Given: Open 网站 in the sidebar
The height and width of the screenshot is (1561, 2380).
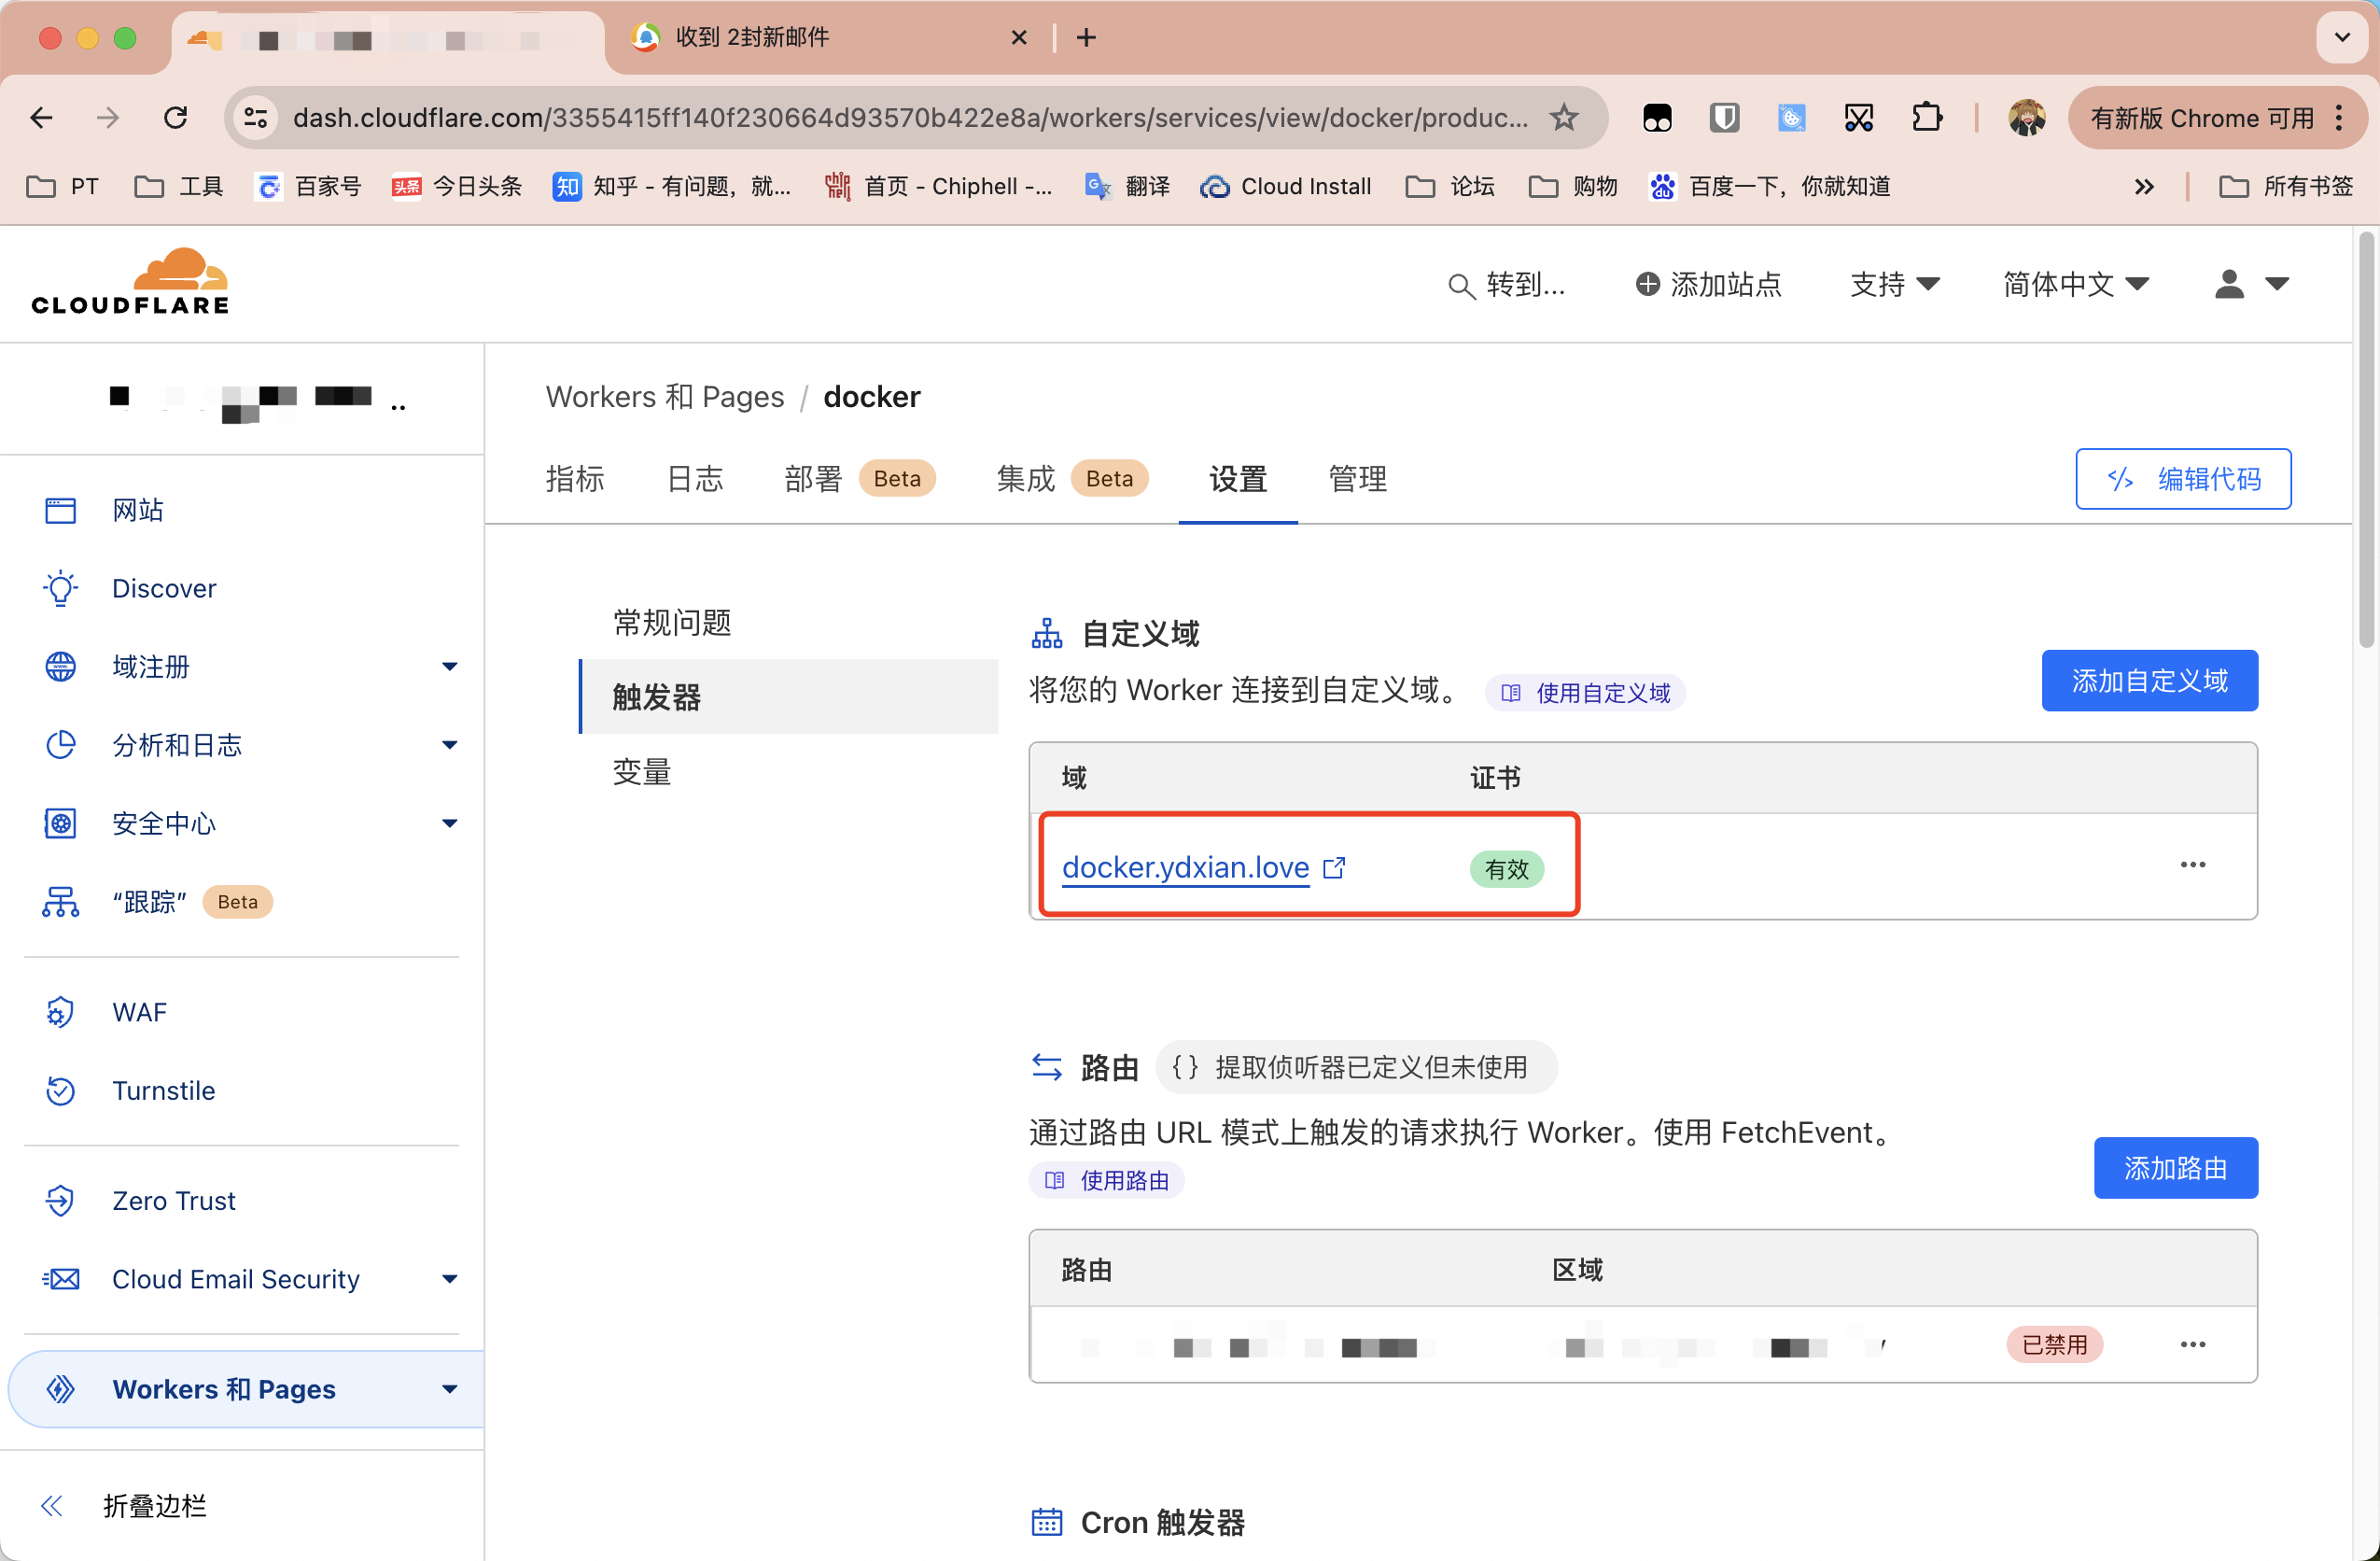Looking at the screenshot, I should point(138,510).
